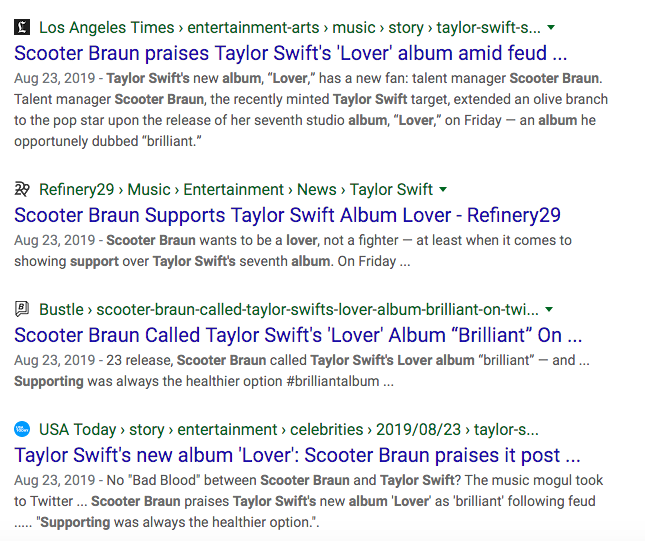Click the snippet text 'showing support over Taylor Swift's seventh album'
Image resolution: width=645 pixels, height=541 pixels.
pos(172,261)
